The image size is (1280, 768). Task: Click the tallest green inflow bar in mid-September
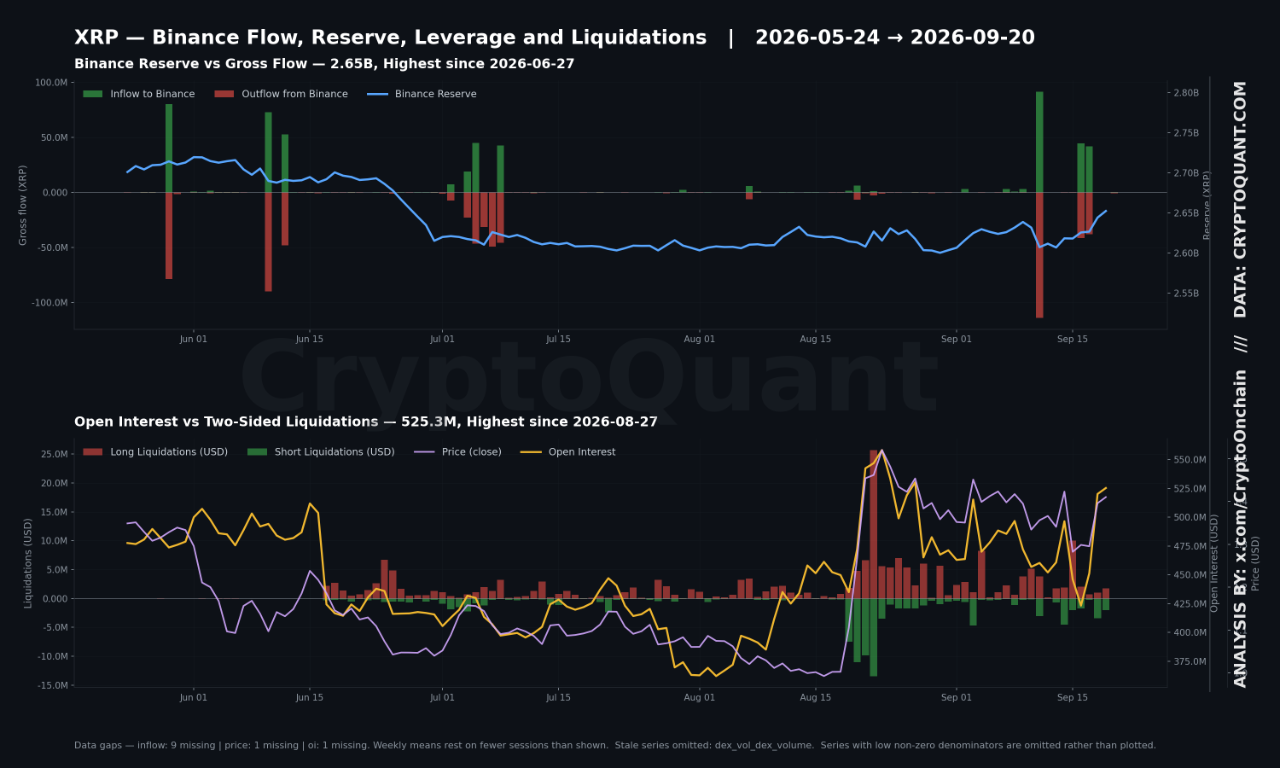pos(1040,142)
